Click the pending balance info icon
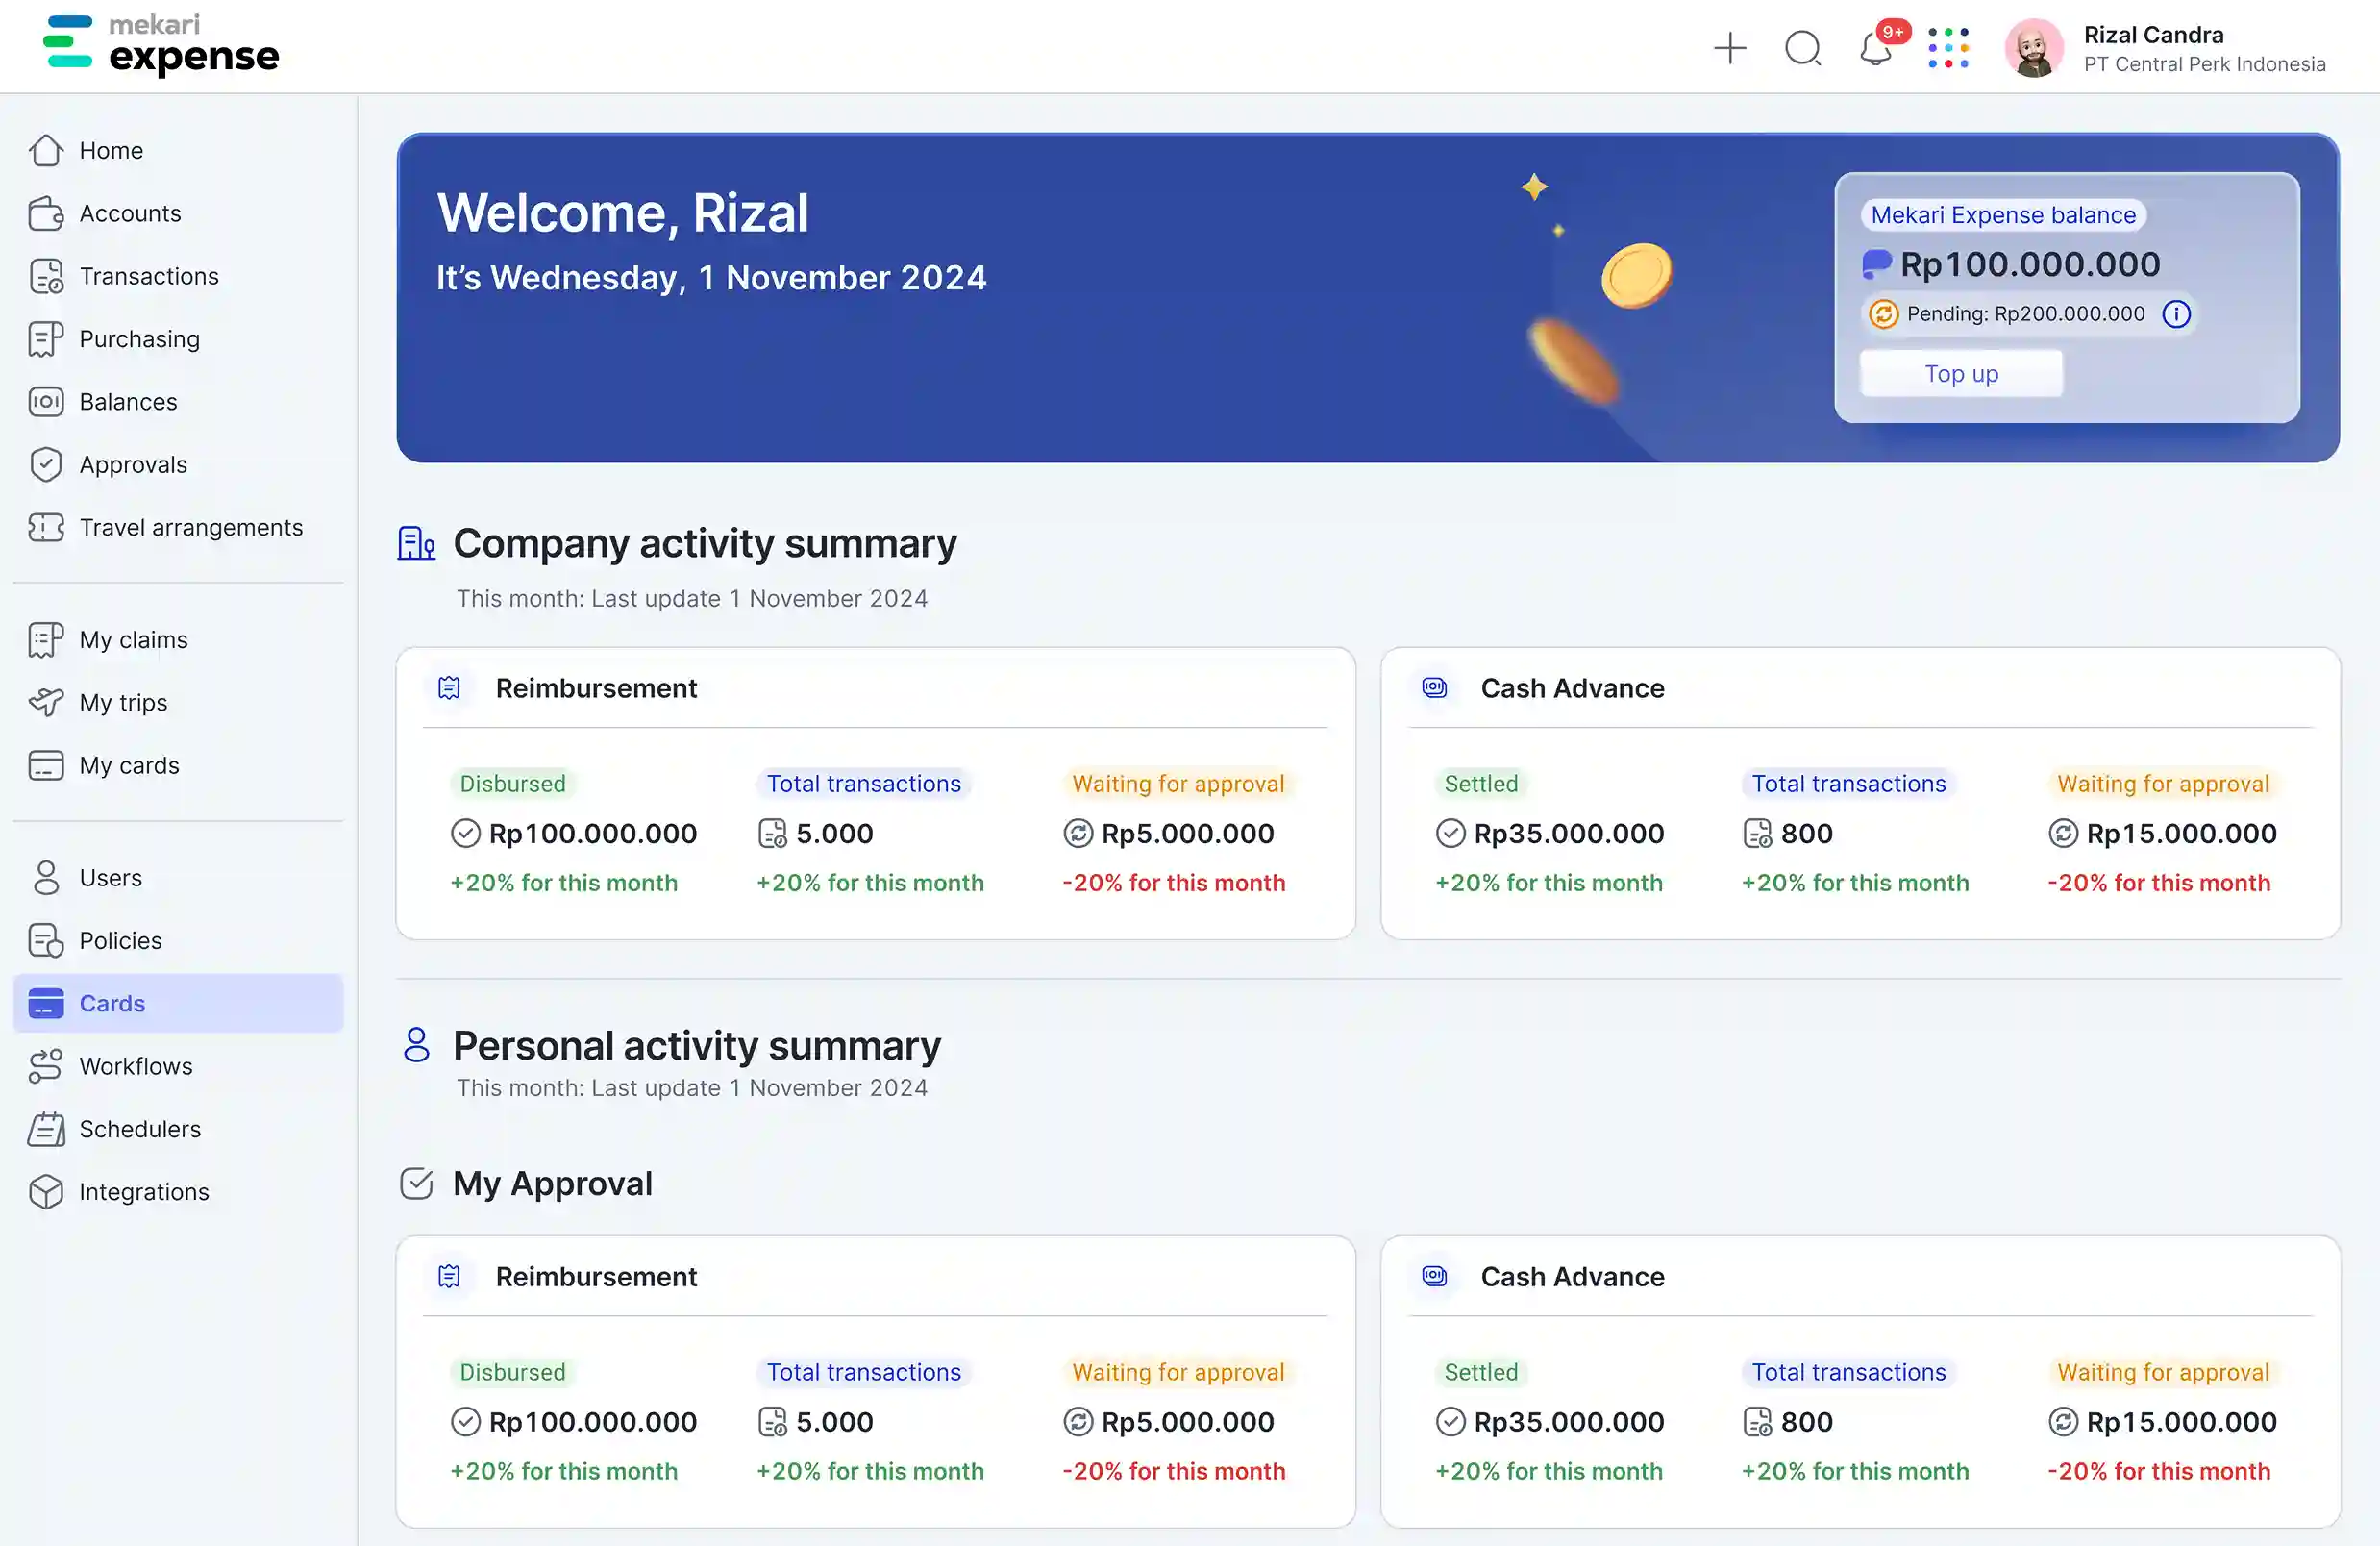Viewport: 2380px width, 1546px height. 2177,313
